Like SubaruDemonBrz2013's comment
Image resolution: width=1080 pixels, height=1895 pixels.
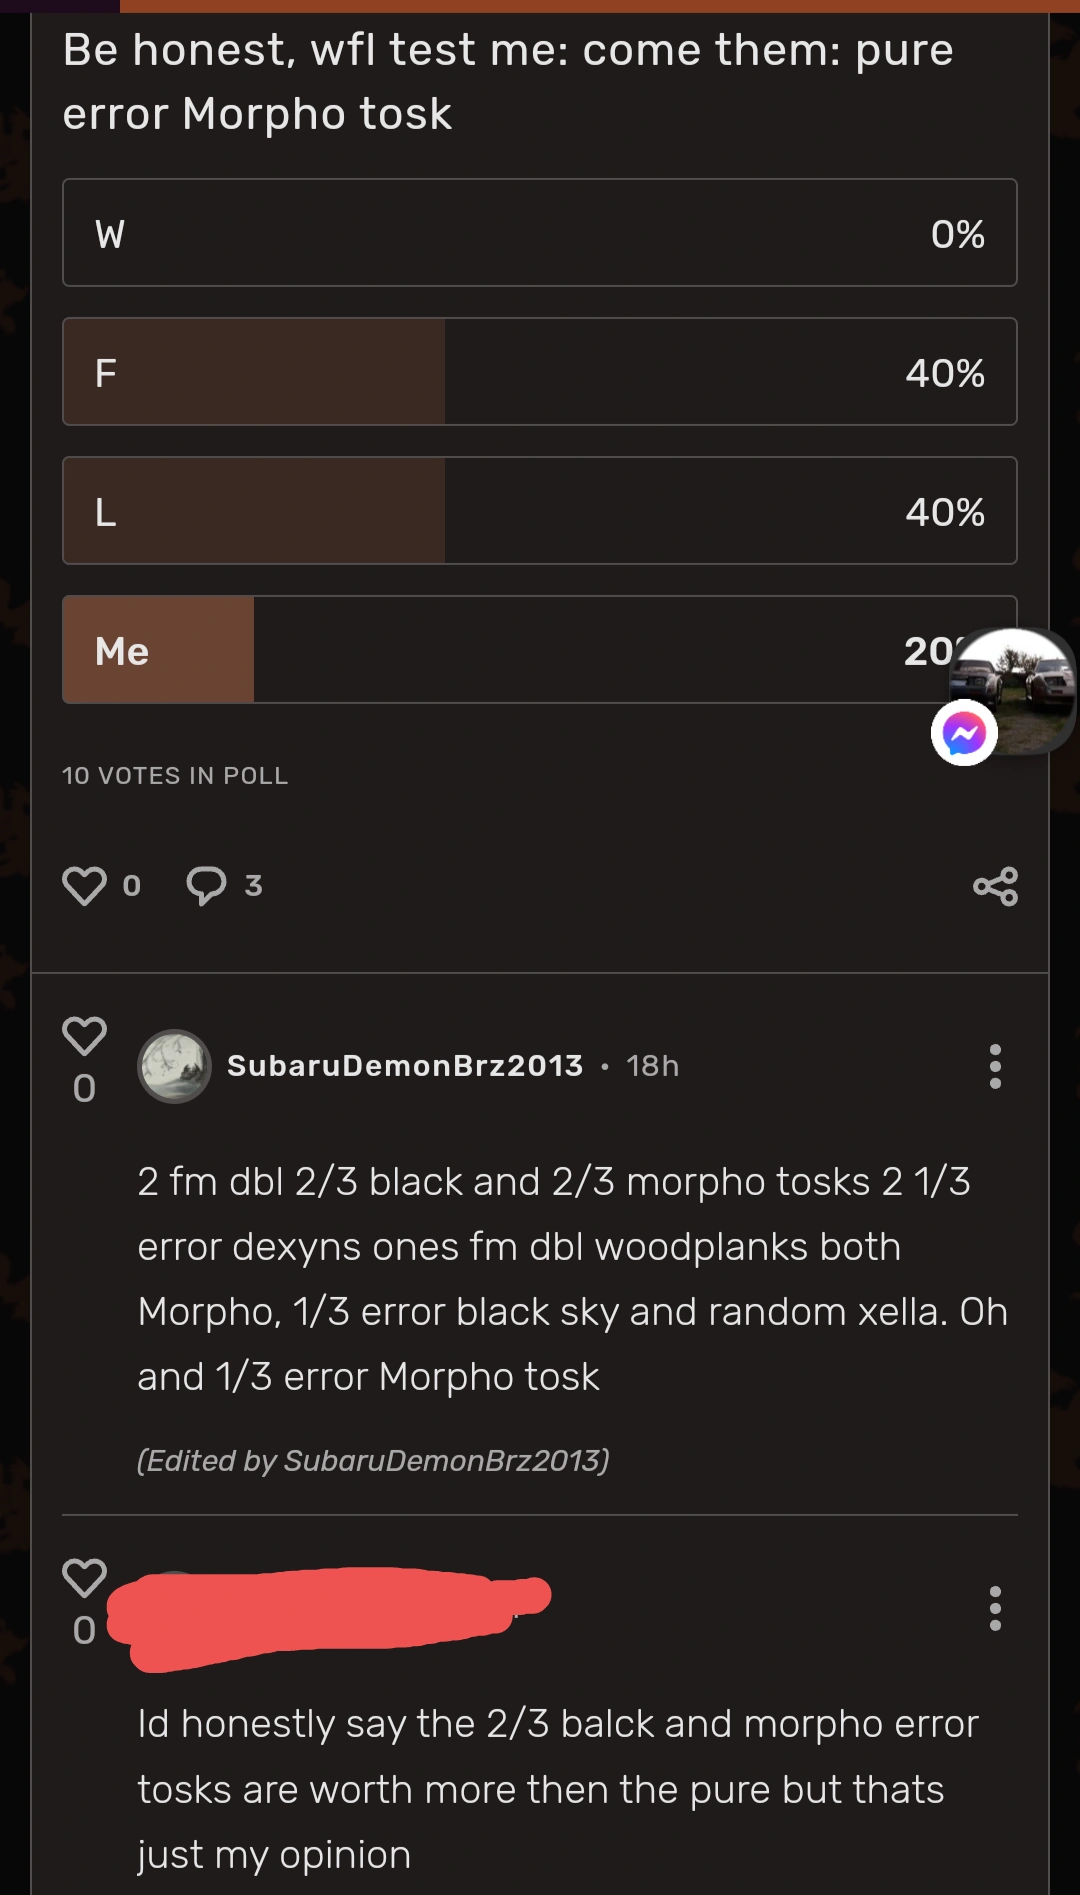click(x=84, y=1037)
